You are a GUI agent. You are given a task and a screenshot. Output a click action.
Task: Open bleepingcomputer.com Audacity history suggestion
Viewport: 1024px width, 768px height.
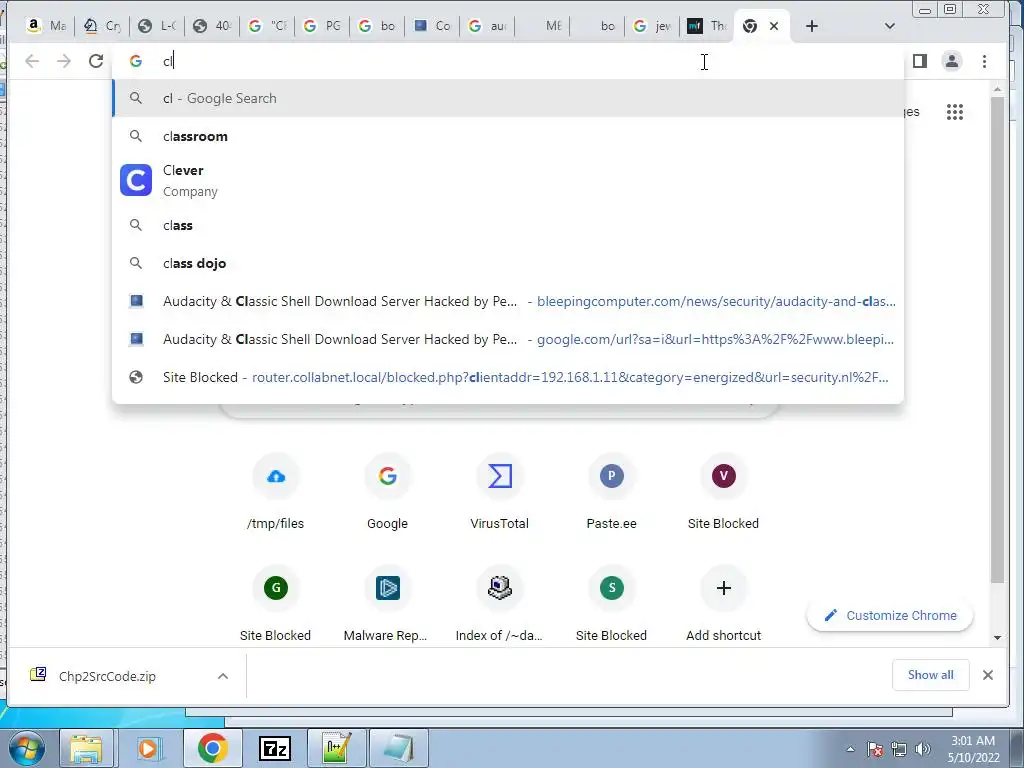click(508, 301)
